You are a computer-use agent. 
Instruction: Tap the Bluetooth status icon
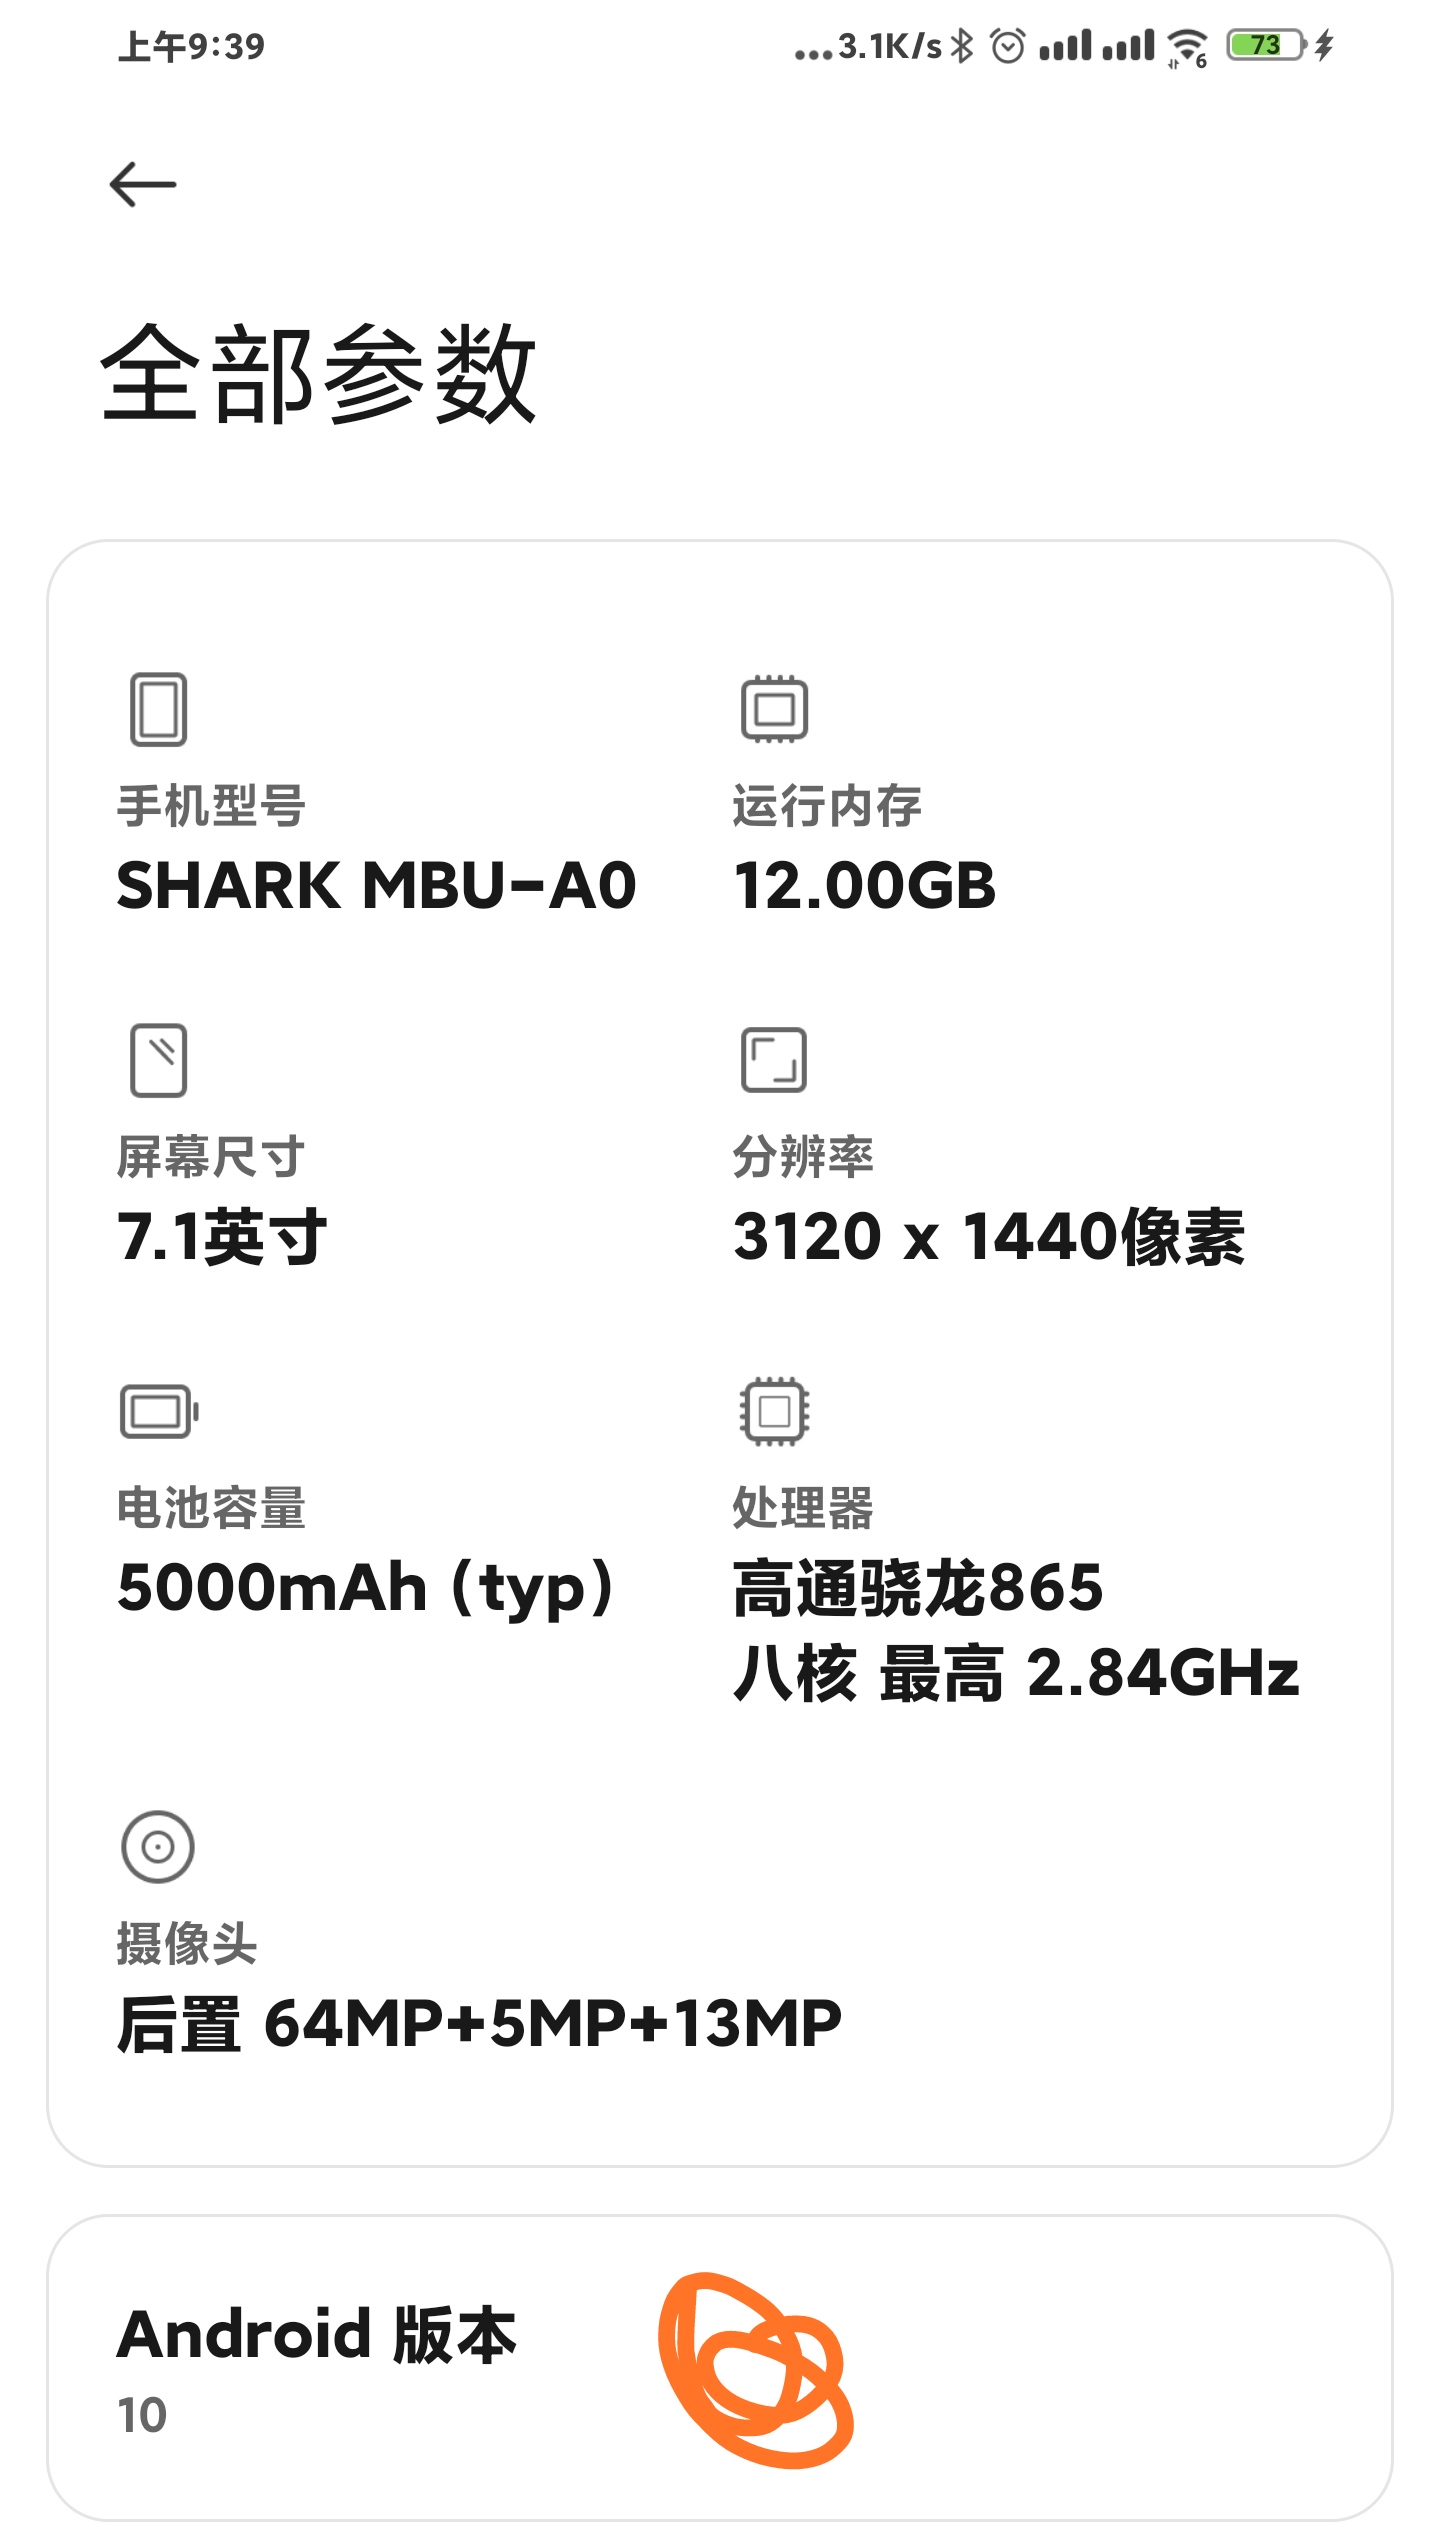coord(962,45)
